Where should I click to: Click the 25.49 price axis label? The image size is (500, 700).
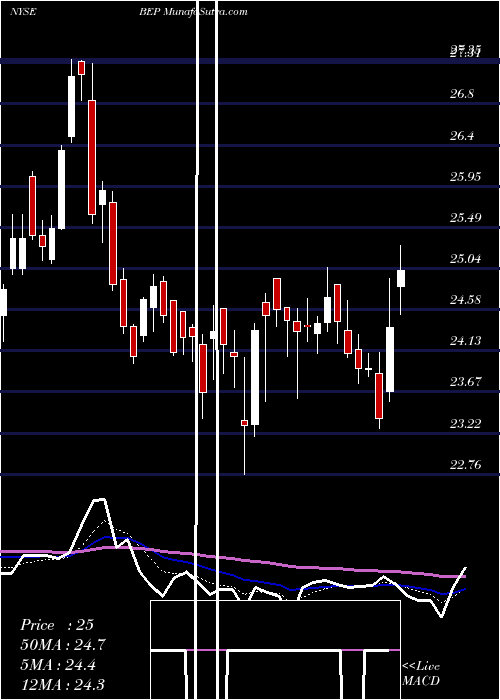click(466, 218)
